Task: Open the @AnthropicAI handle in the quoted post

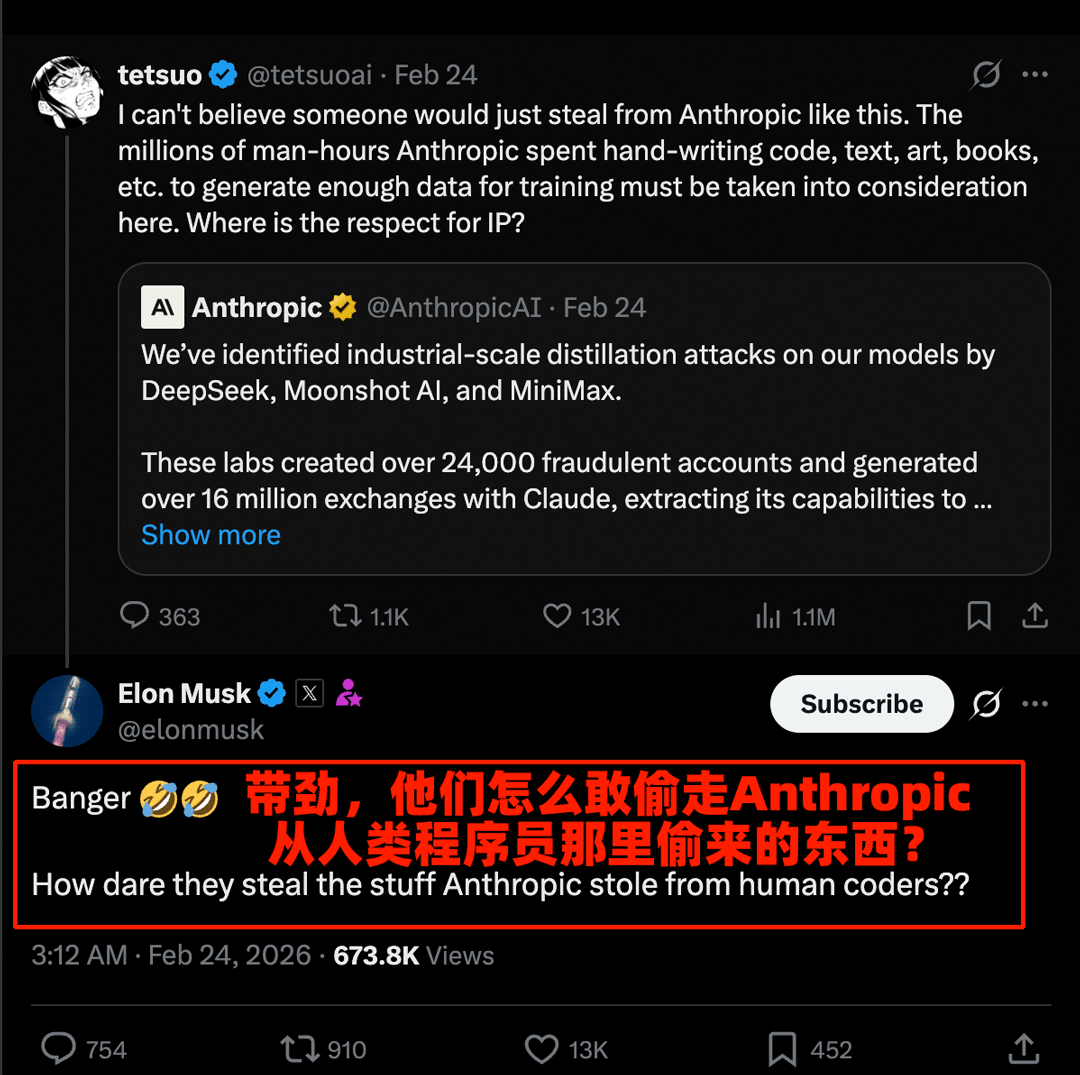Action: click(454, 308)
